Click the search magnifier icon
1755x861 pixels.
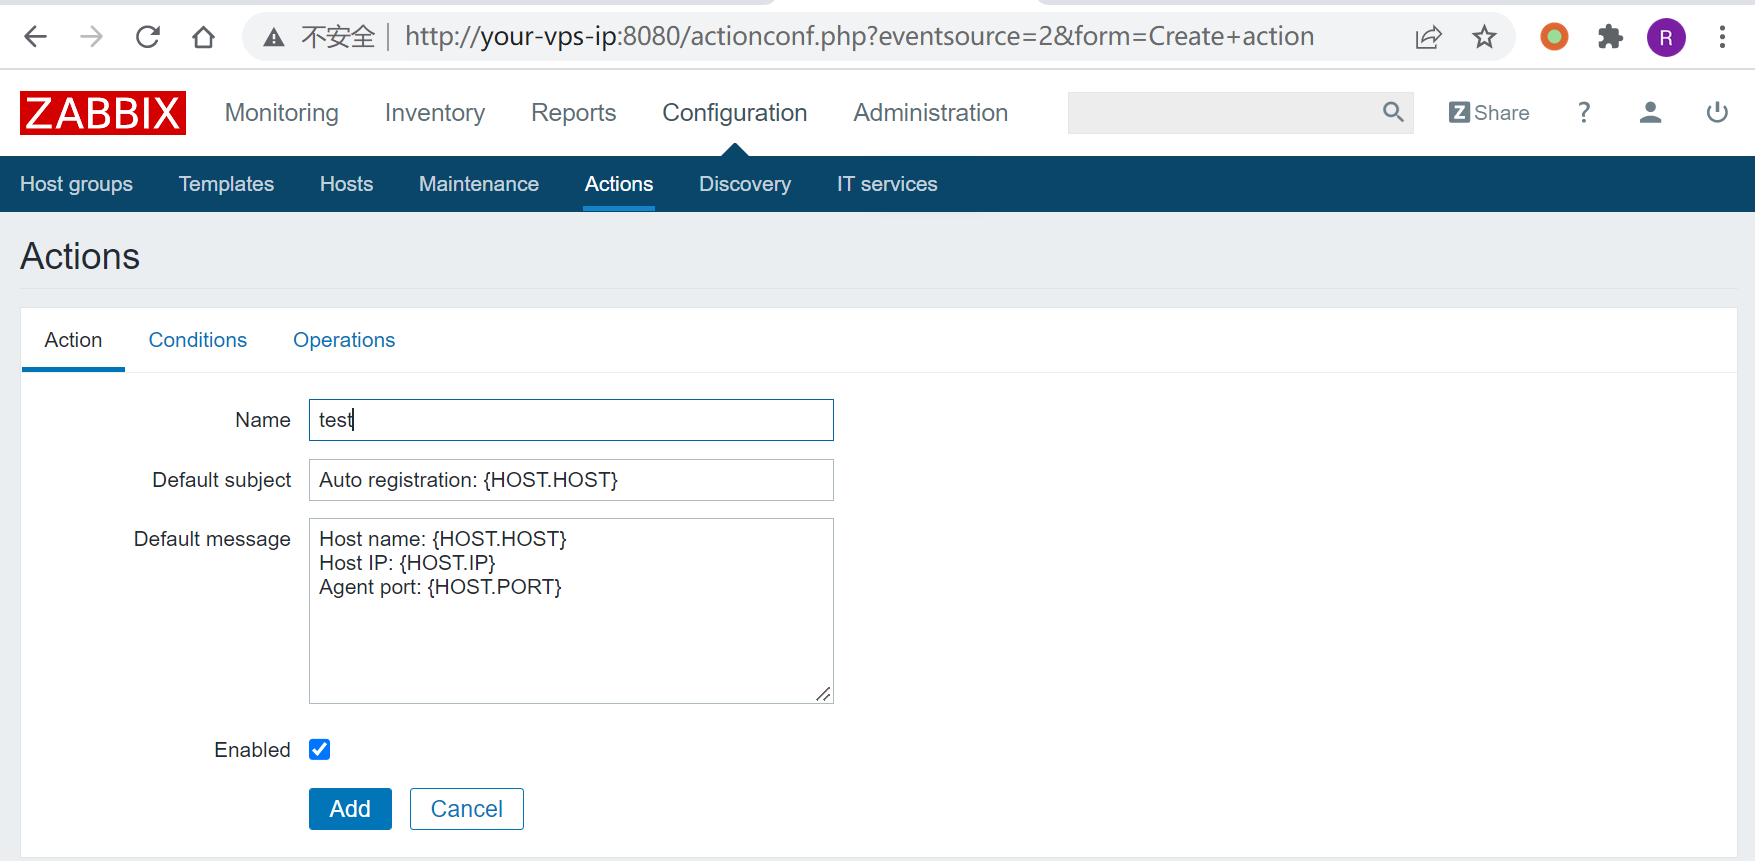(x=1392, y=112)
